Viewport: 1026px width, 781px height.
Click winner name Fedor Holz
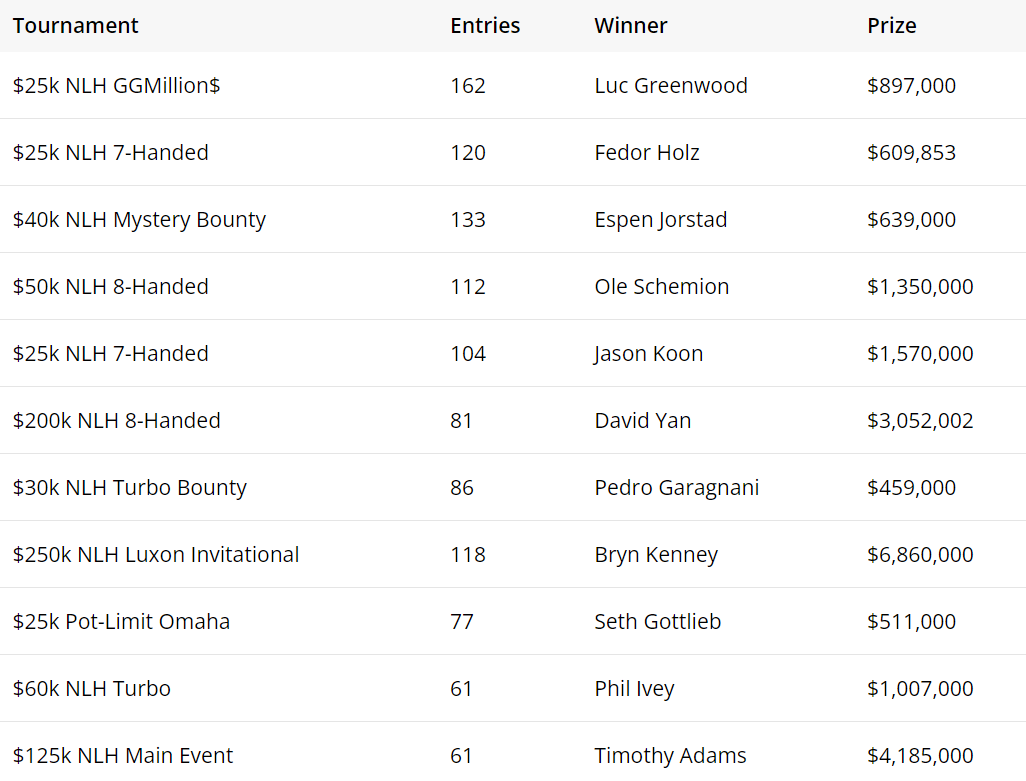pyautogui.click(x=646, y=153)
